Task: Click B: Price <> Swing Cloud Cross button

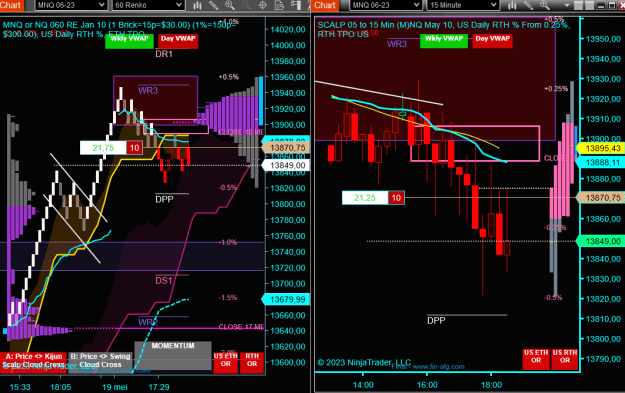Action: point(100,362)
